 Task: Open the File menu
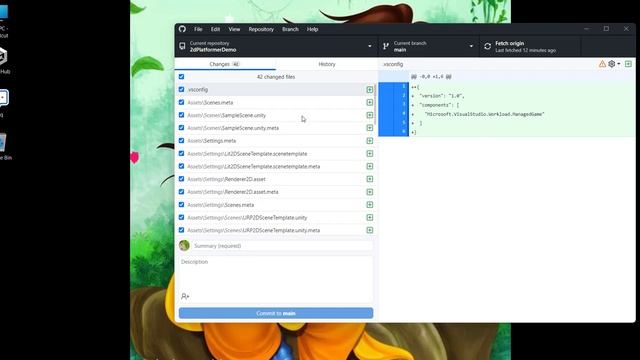coord(198,29)
